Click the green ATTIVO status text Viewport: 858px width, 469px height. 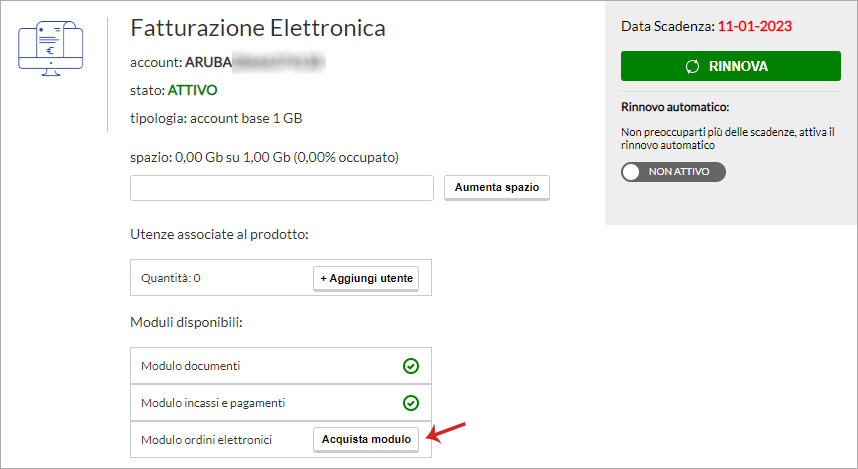tap(192, 90)
